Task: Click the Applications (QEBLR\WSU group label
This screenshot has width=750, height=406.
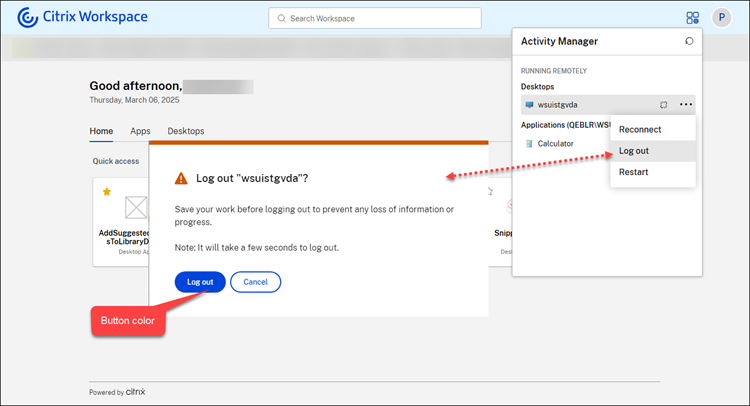Action: pyautogui.click(x=566, y=125)
